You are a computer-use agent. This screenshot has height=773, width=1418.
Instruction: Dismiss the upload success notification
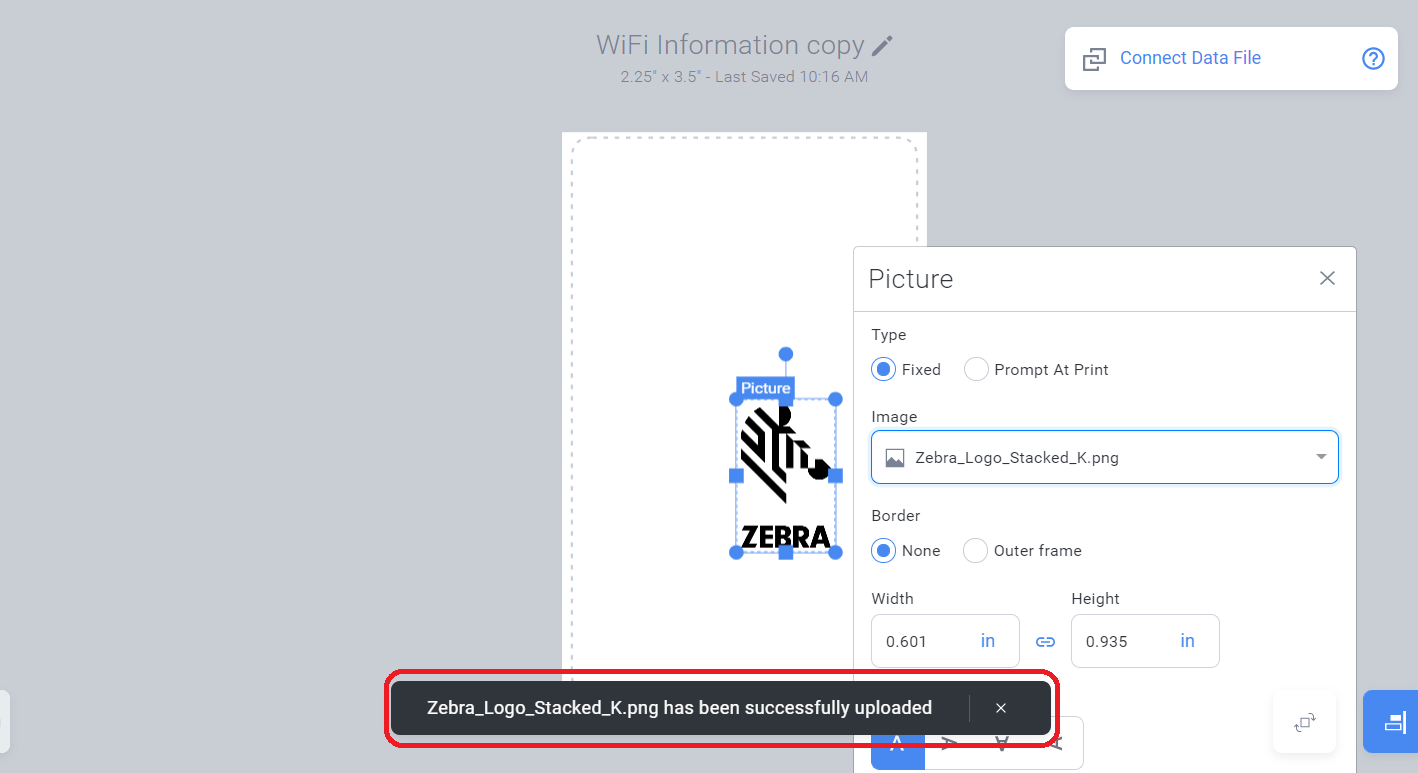1000,707
